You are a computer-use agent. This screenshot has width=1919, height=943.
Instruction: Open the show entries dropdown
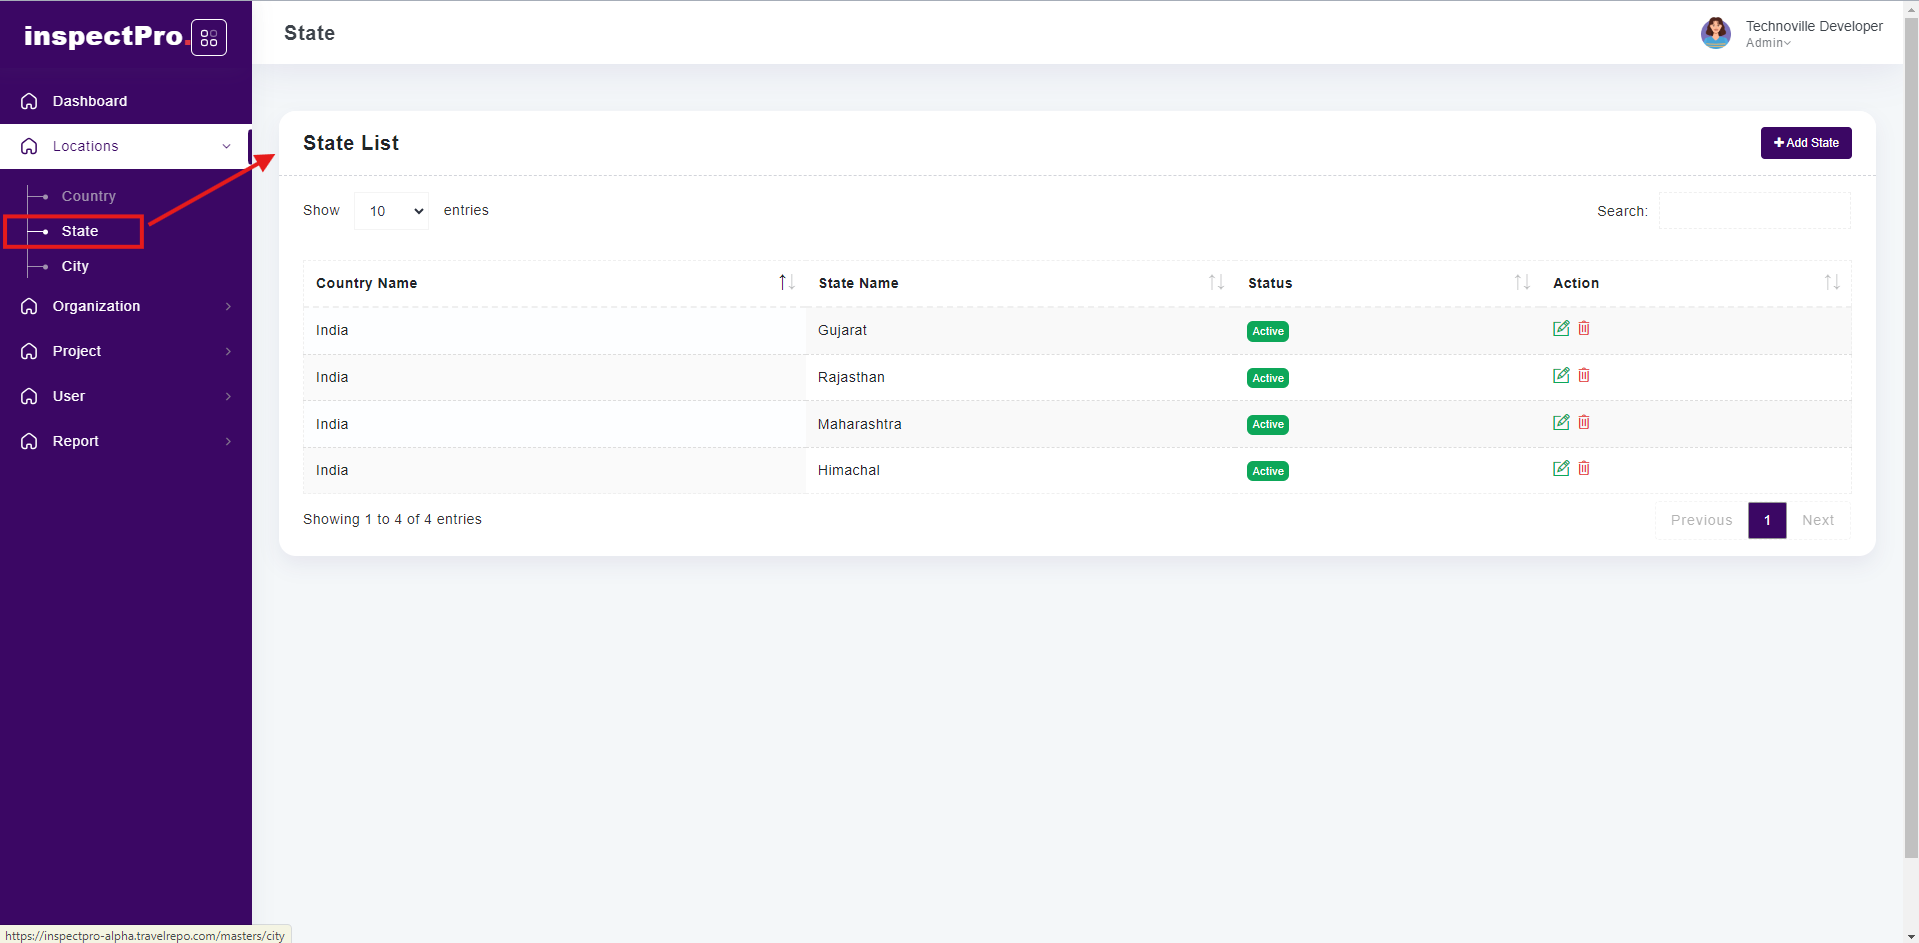click(391, 211)
